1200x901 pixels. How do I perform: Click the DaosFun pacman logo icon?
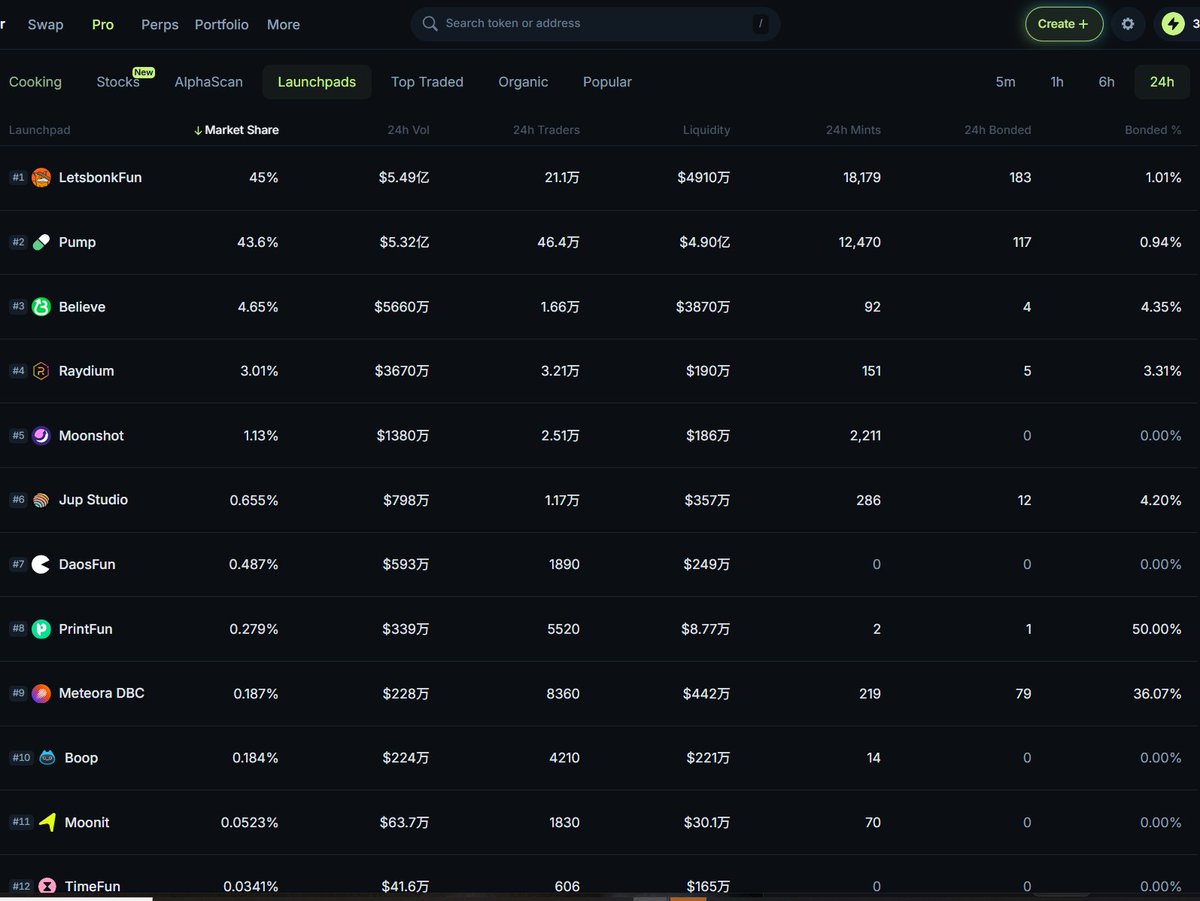pyautogui.click(x=41, y=565)
